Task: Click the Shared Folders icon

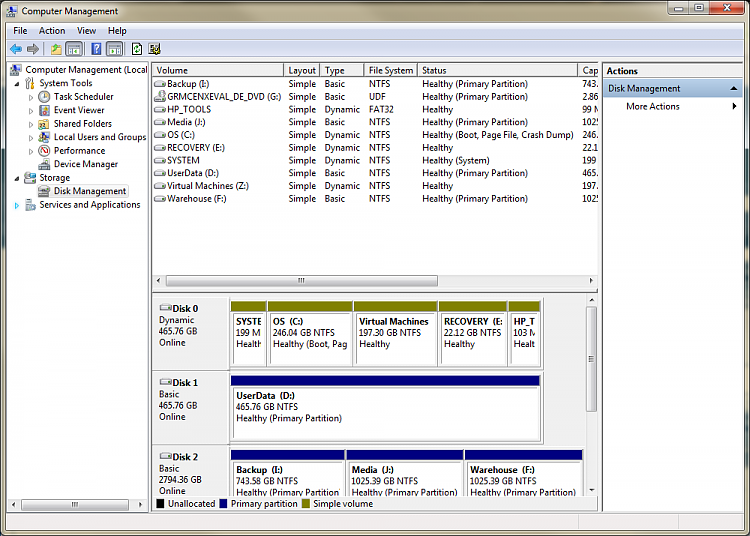Action: coord(44,124)
